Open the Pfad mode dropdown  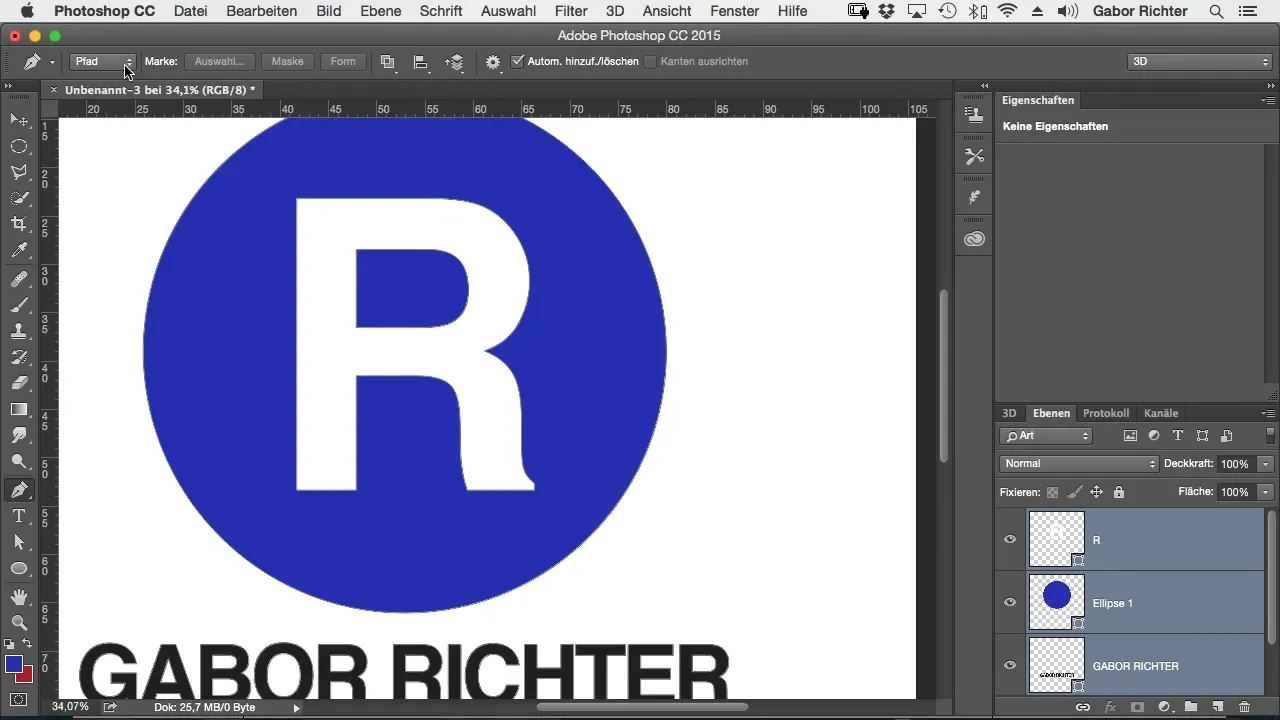(x=102, y=62)
